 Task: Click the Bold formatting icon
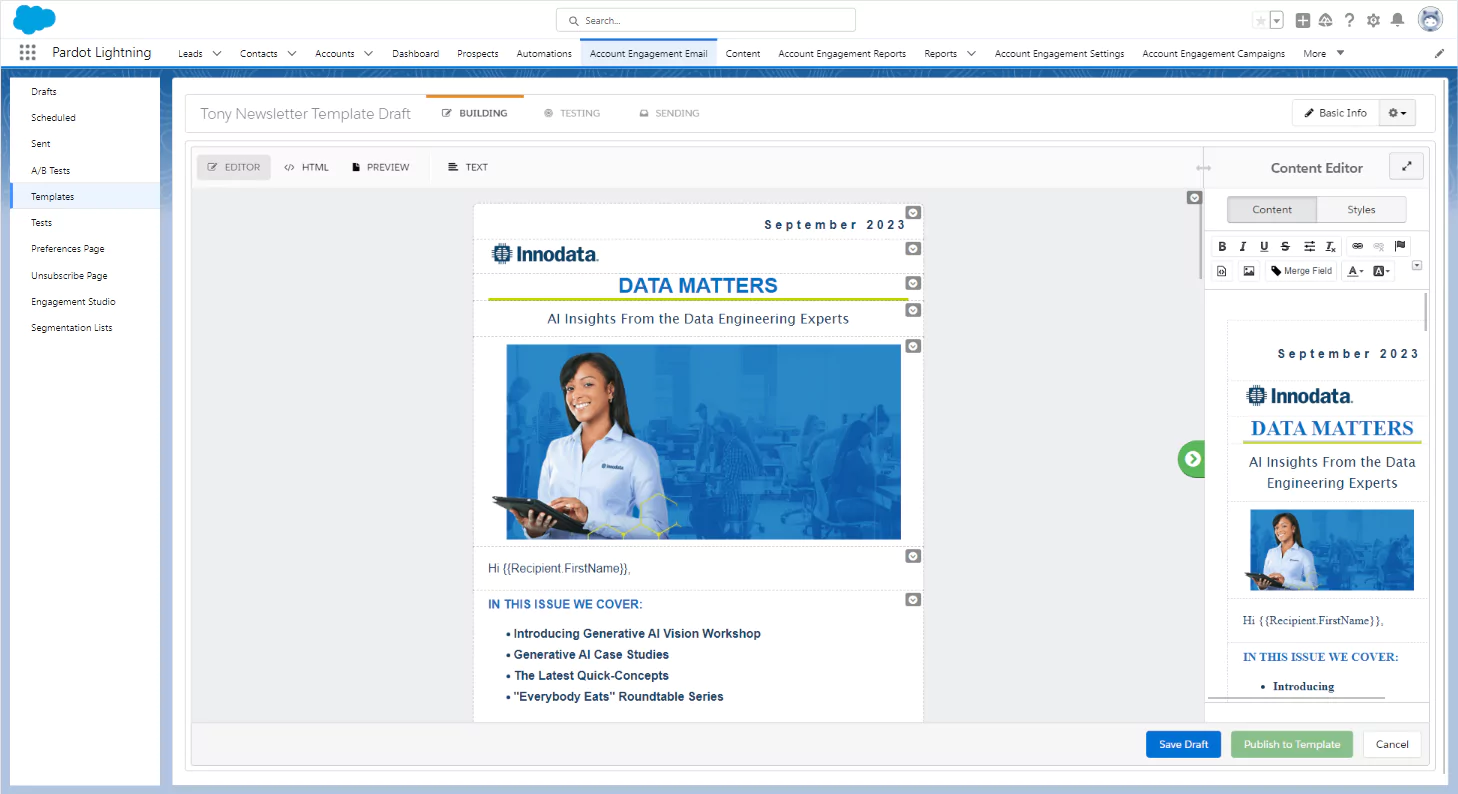(1222, 246)
